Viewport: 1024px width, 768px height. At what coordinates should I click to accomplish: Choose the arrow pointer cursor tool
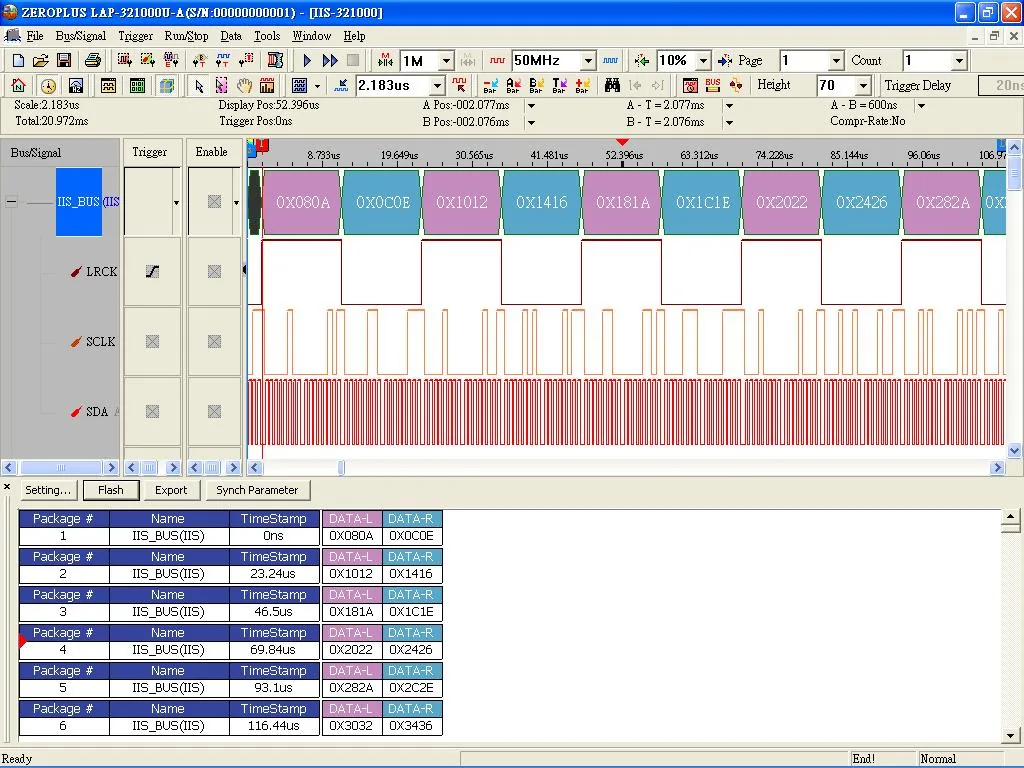(x=199, y=86)
